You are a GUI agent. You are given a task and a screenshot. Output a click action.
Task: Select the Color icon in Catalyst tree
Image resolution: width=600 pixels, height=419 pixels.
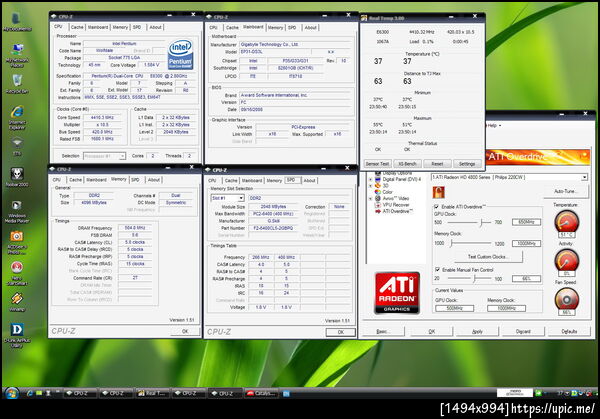[378, 192]
